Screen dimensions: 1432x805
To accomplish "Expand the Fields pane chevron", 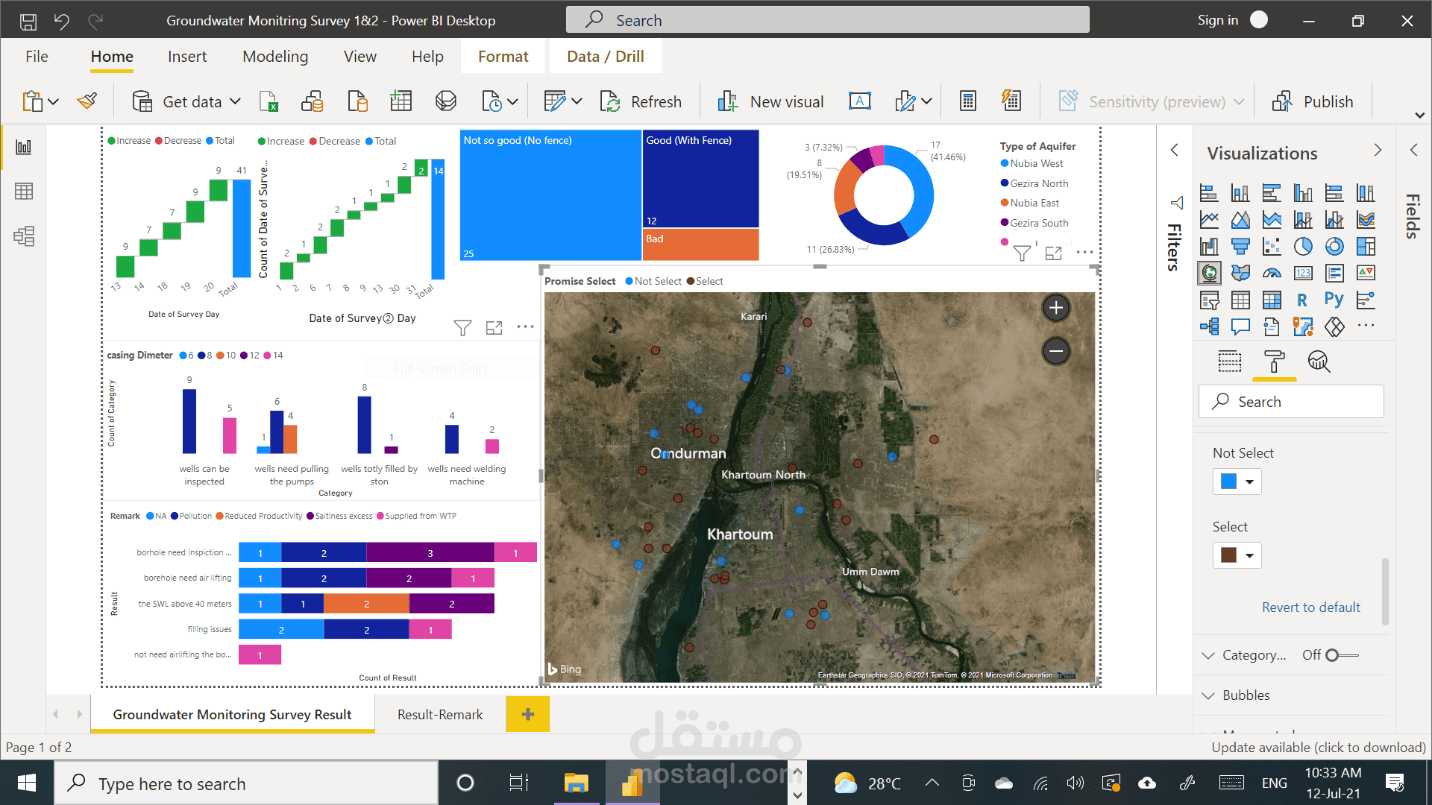I will (1414, 150).
